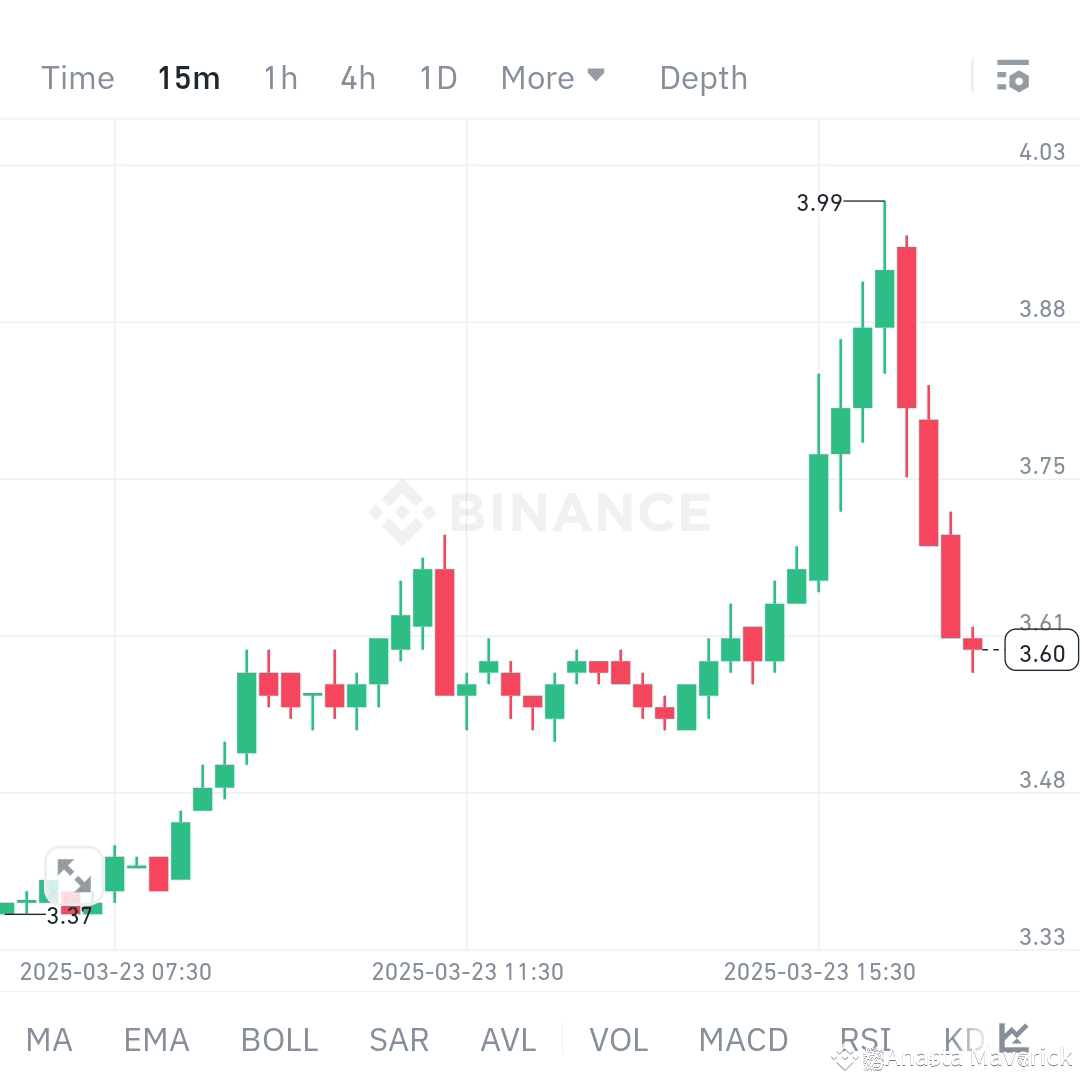Enable the AVL indicator
The height and width of the screenshot is (1080, 1080).
point(508,1039)
